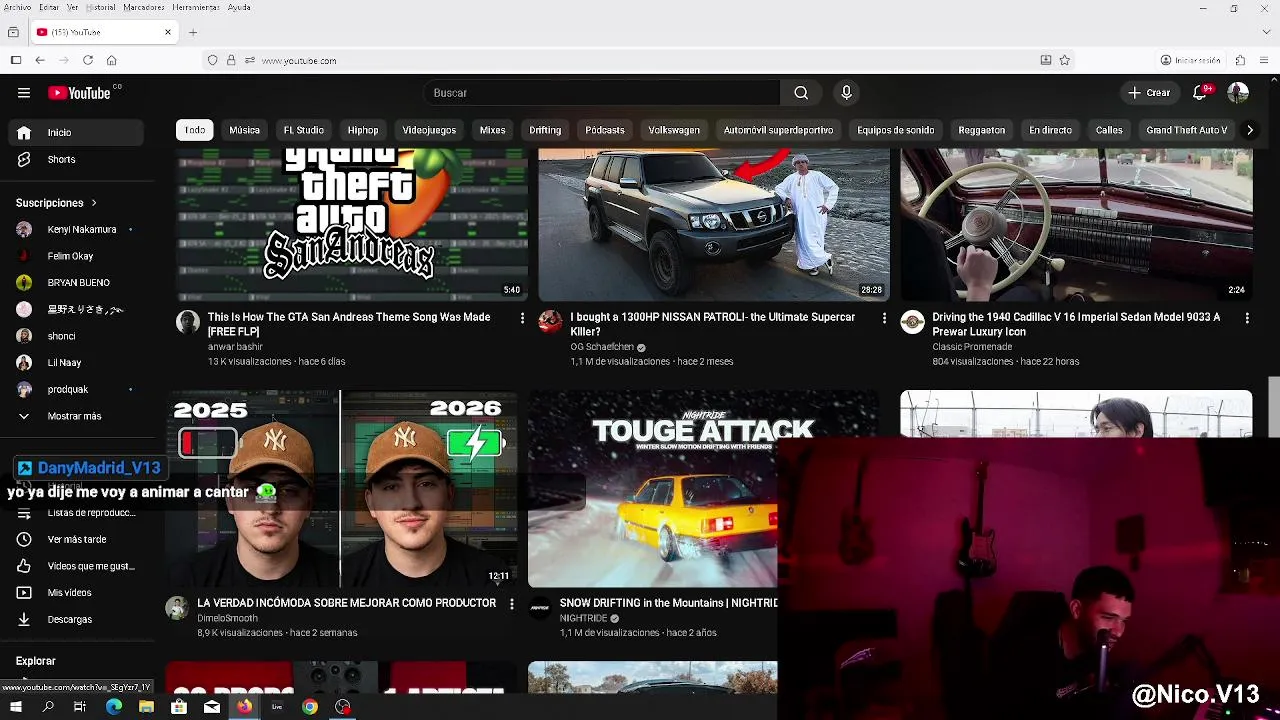Screen dimensions: 1280x720
Task: Play the Touge Attack snow drifting thumbnail
Action: click(x=652, y=489)
